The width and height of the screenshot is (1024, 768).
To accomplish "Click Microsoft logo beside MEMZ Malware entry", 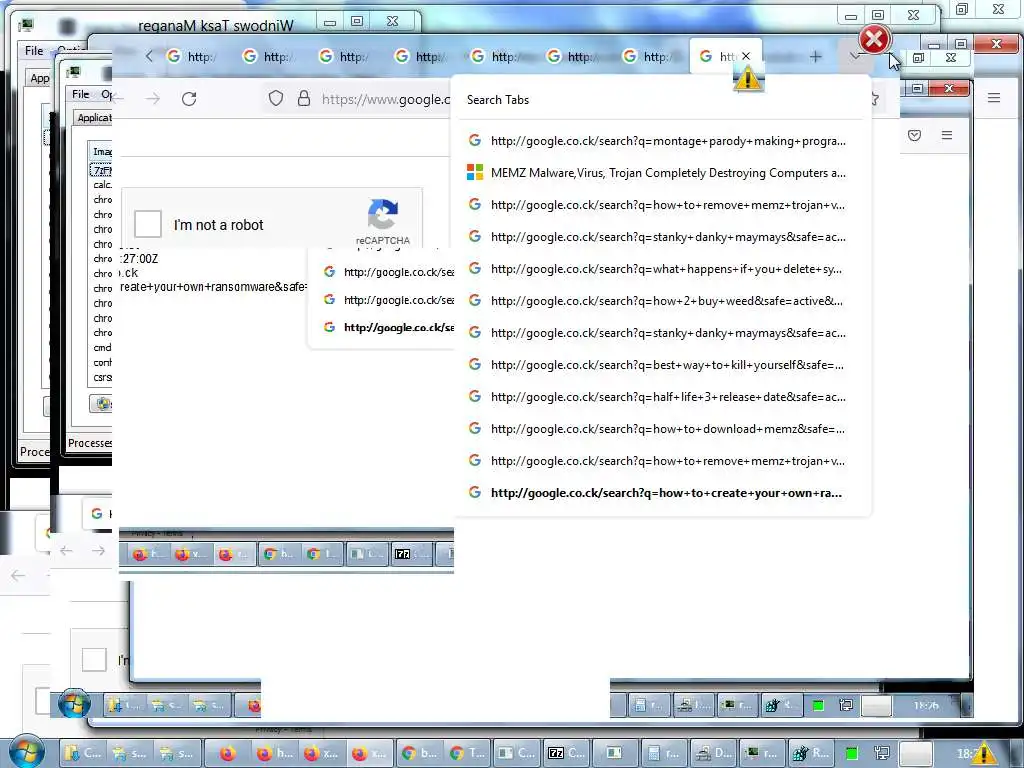I will click(475, 172).
